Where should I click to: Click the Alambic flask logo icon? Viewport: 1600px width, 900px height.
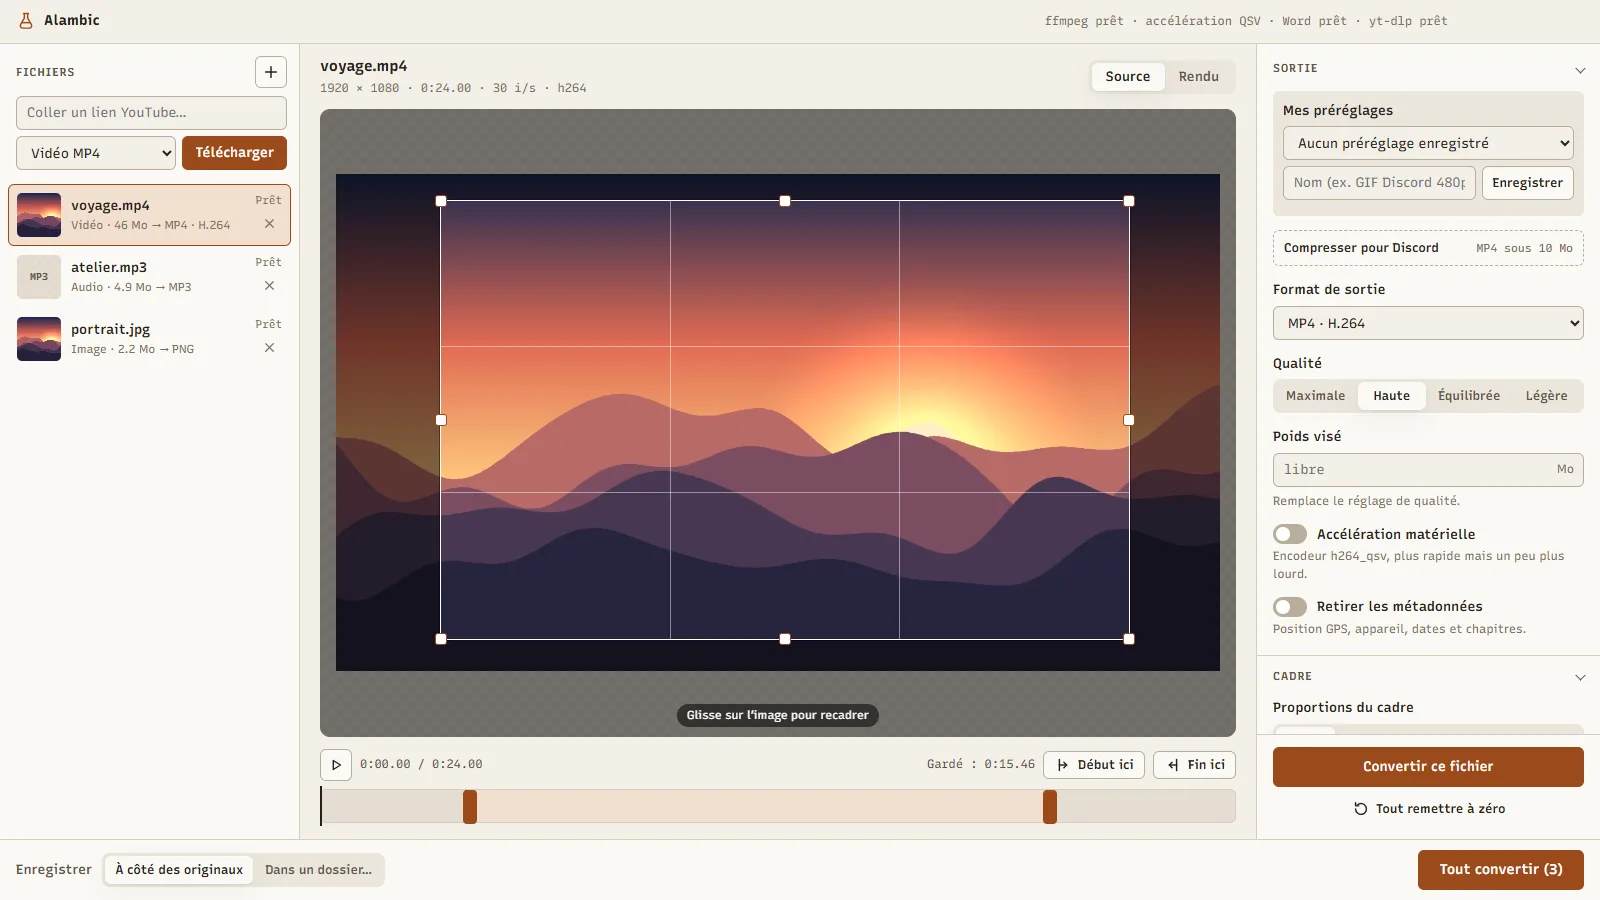(x=26, y=20)
